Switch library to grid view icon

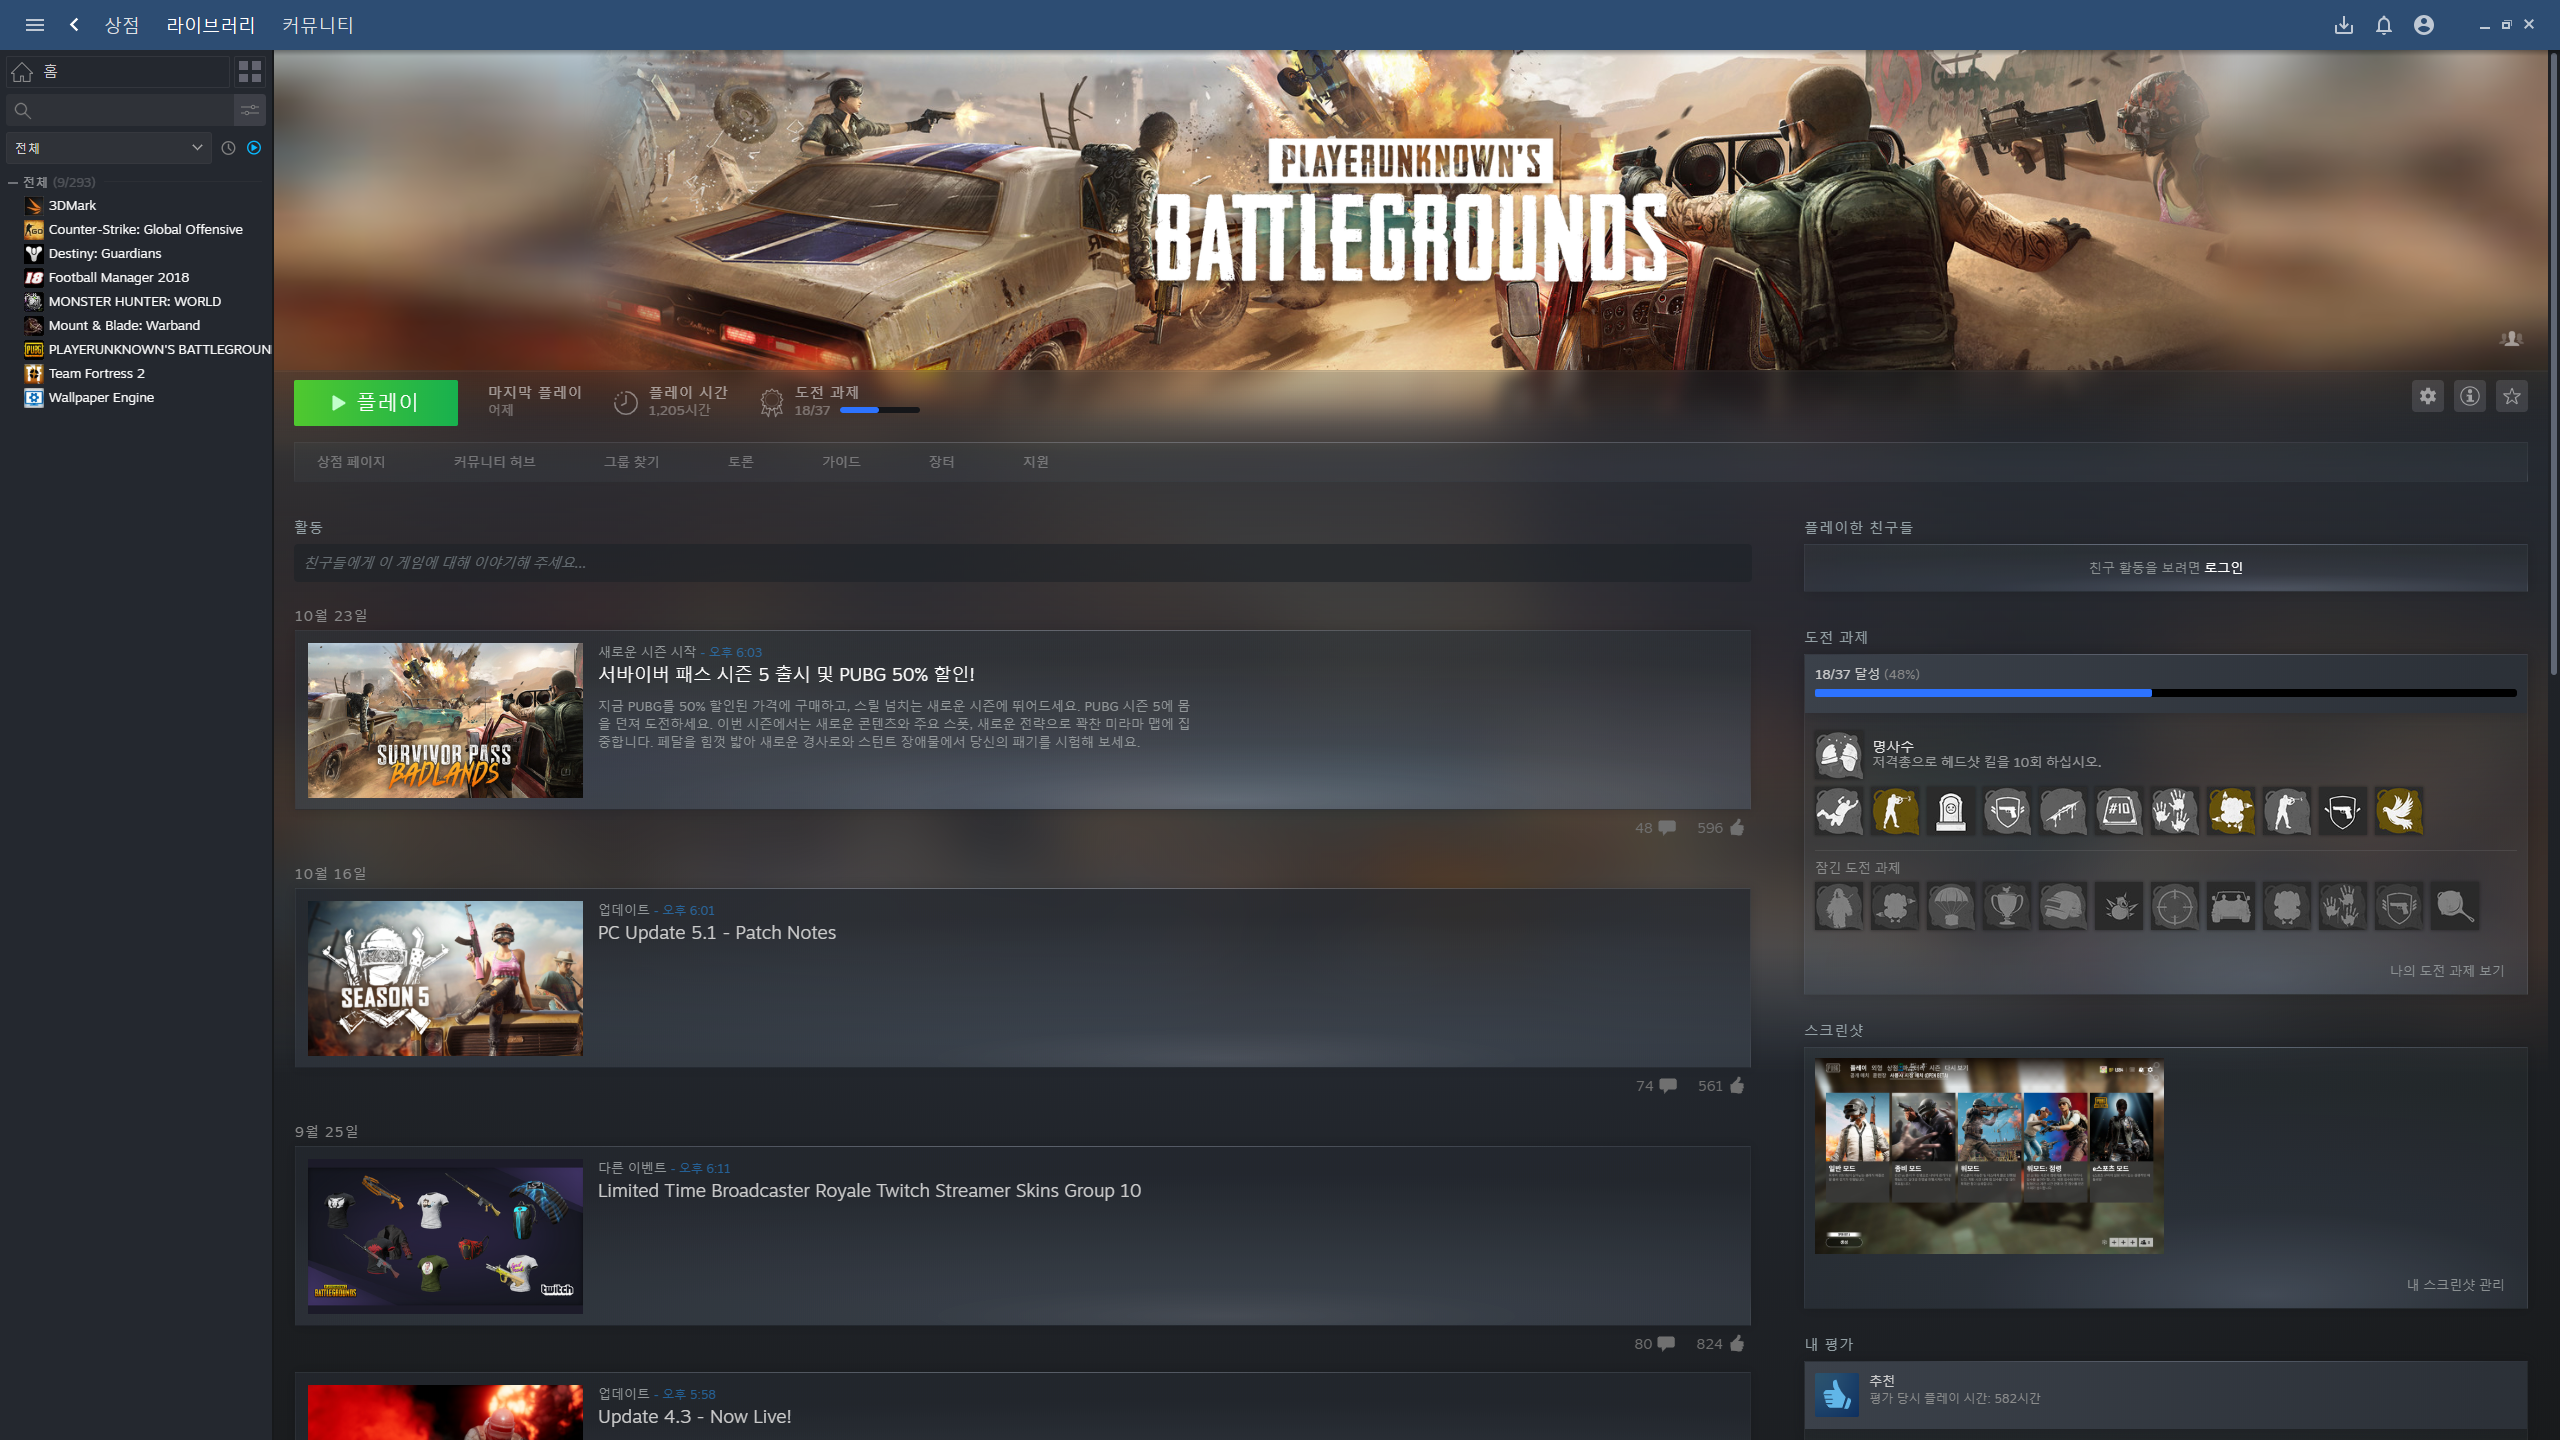point(250,72)
